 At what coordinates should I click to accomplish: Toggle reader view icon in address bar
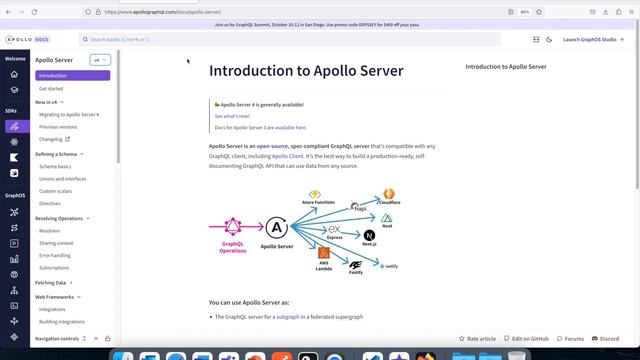click(x=511, y=12)
